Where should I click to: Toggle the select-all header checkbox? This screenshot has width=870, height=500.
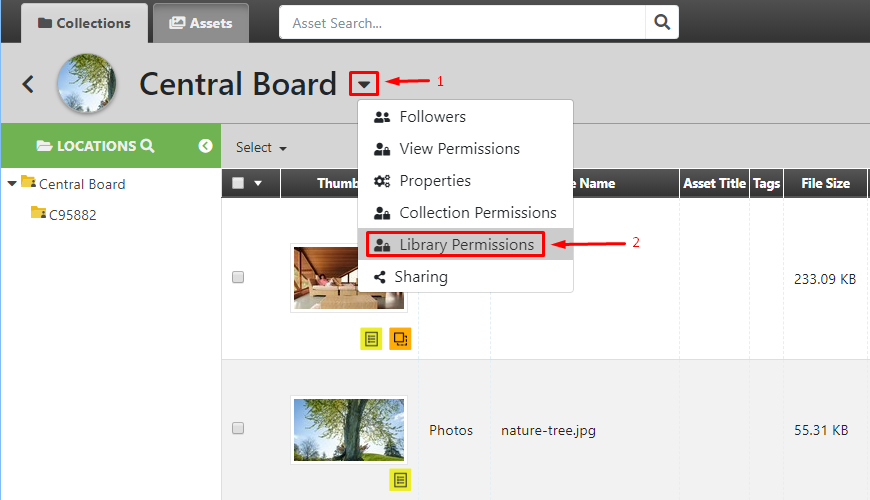pyautogui.click(x=238, y=183)
